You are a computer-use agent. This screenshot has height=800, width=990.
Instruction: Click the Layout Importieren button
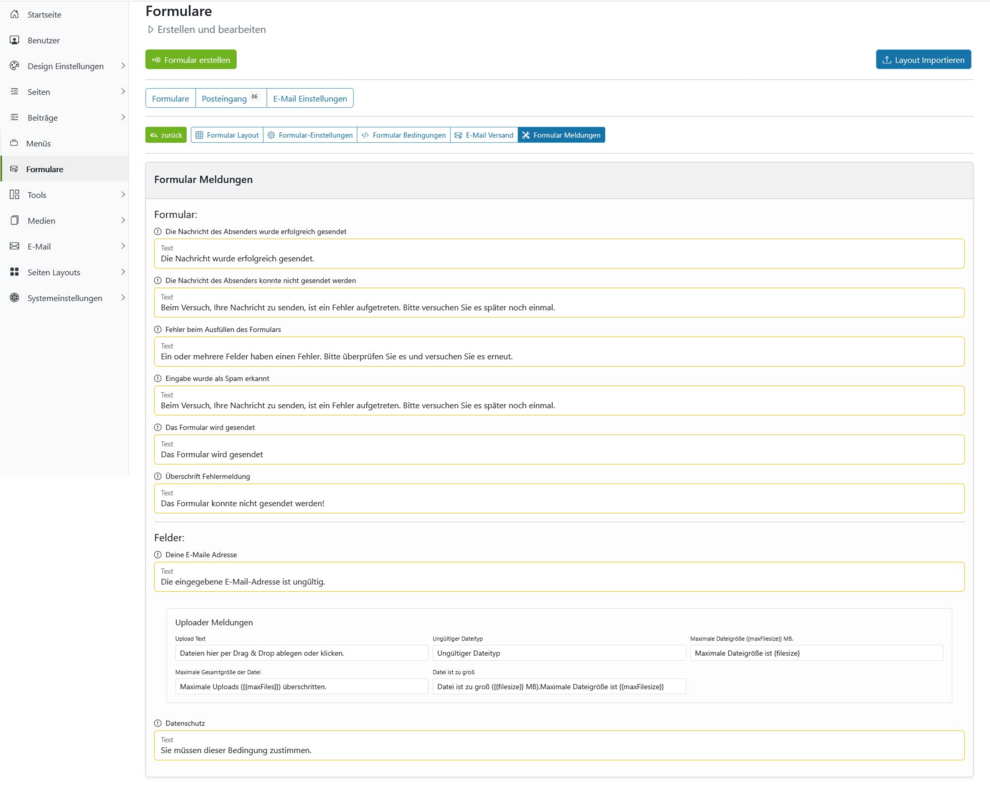coord(923,60)
